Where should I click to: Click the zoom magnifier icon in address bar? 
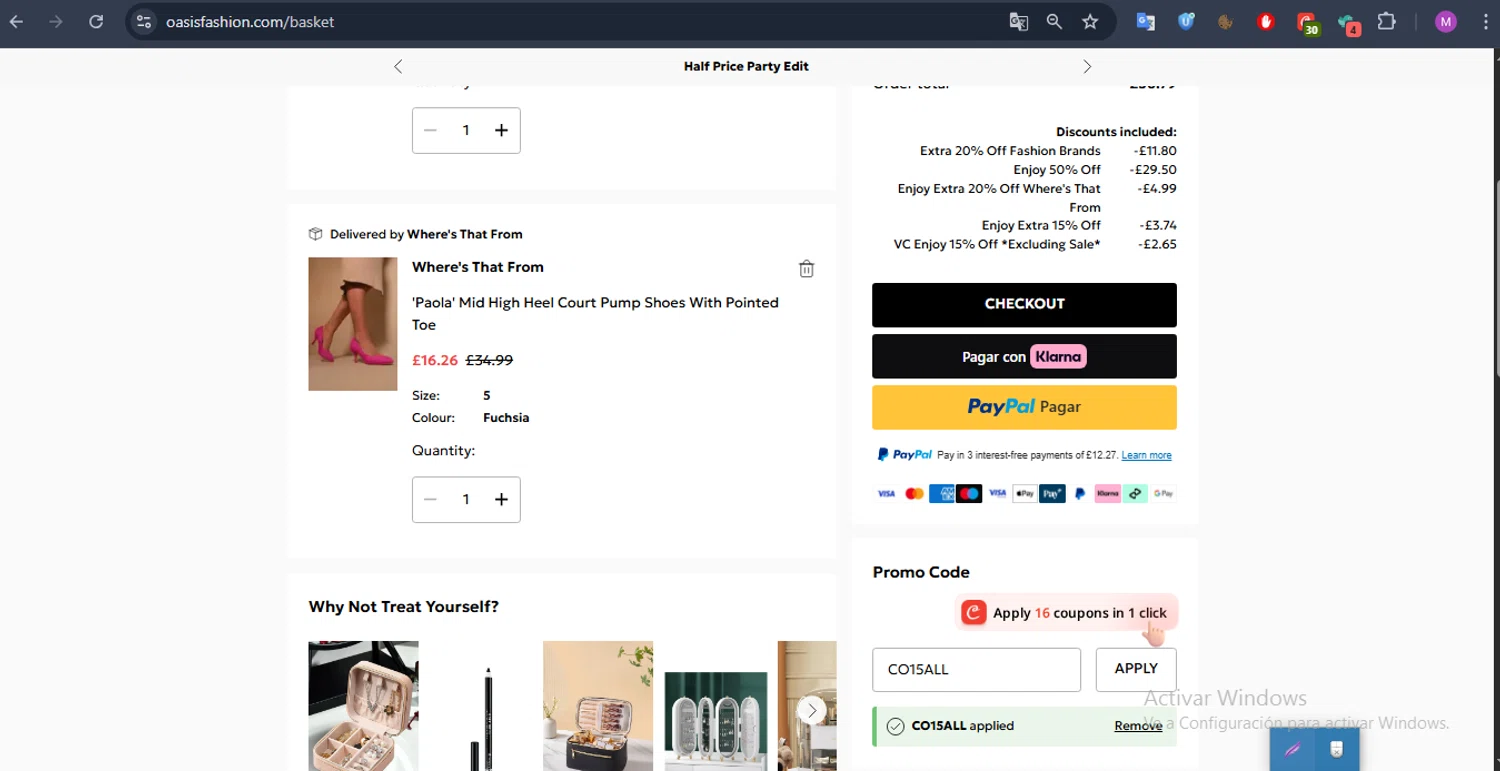1054,21
